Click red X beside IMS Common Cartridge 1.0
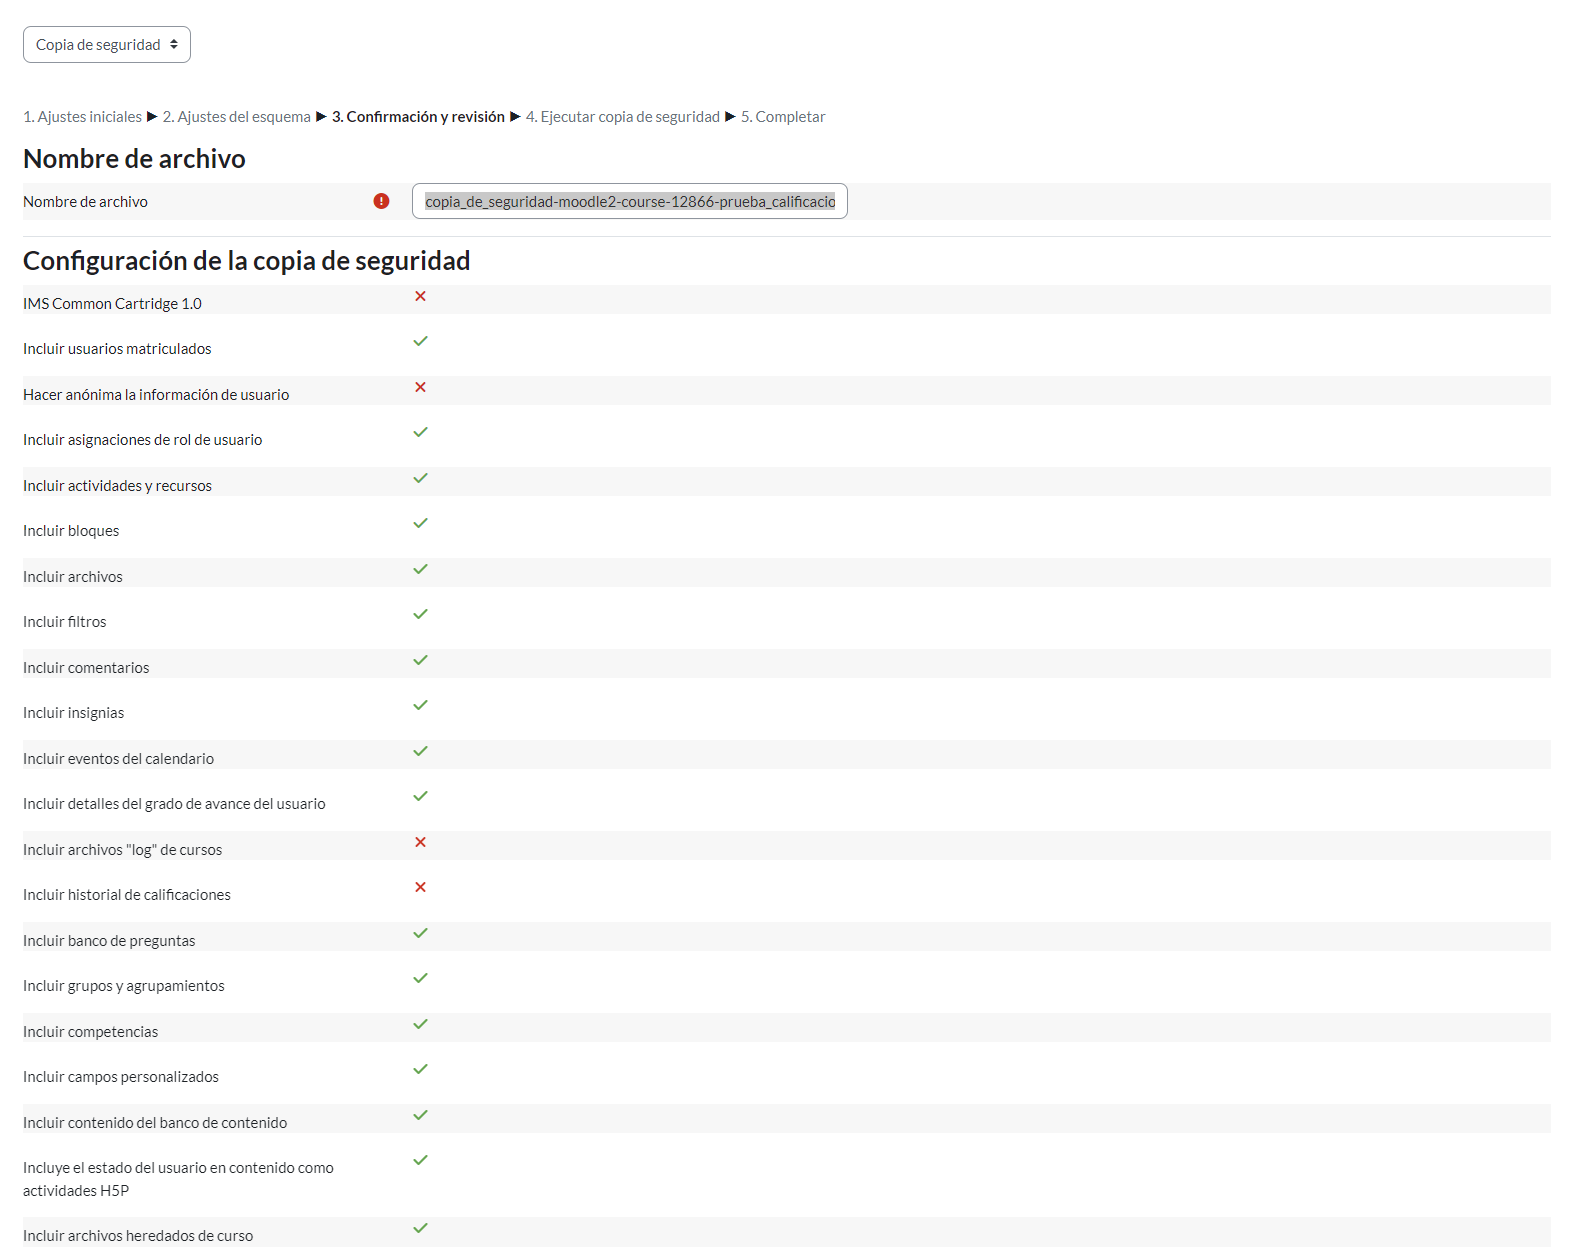Image resolution: width=1571 pixels, height=1251 pixels. pos(420,296)
